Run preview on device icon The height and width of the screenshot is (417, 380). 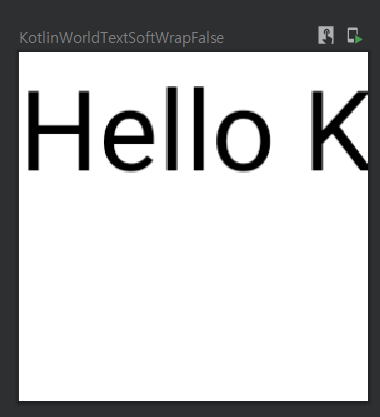click(355, 36)
